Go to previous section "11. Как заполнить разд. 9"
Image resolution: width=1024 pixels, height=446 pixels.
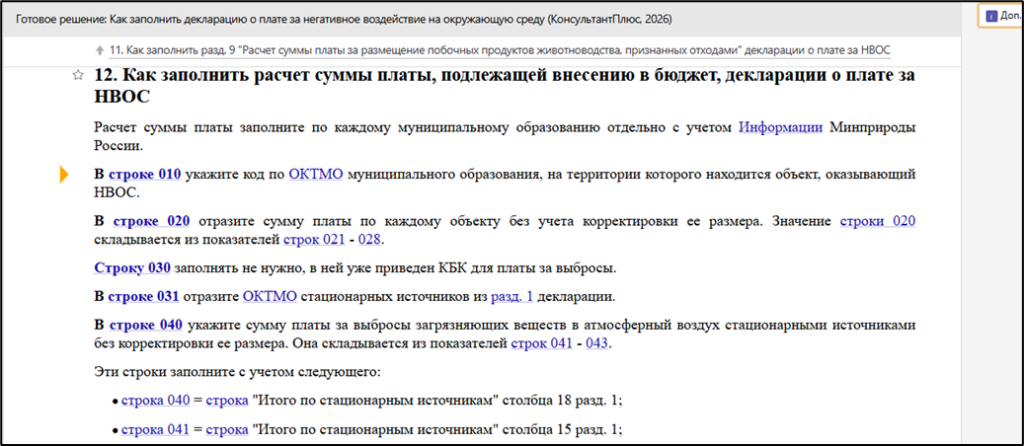500,50
